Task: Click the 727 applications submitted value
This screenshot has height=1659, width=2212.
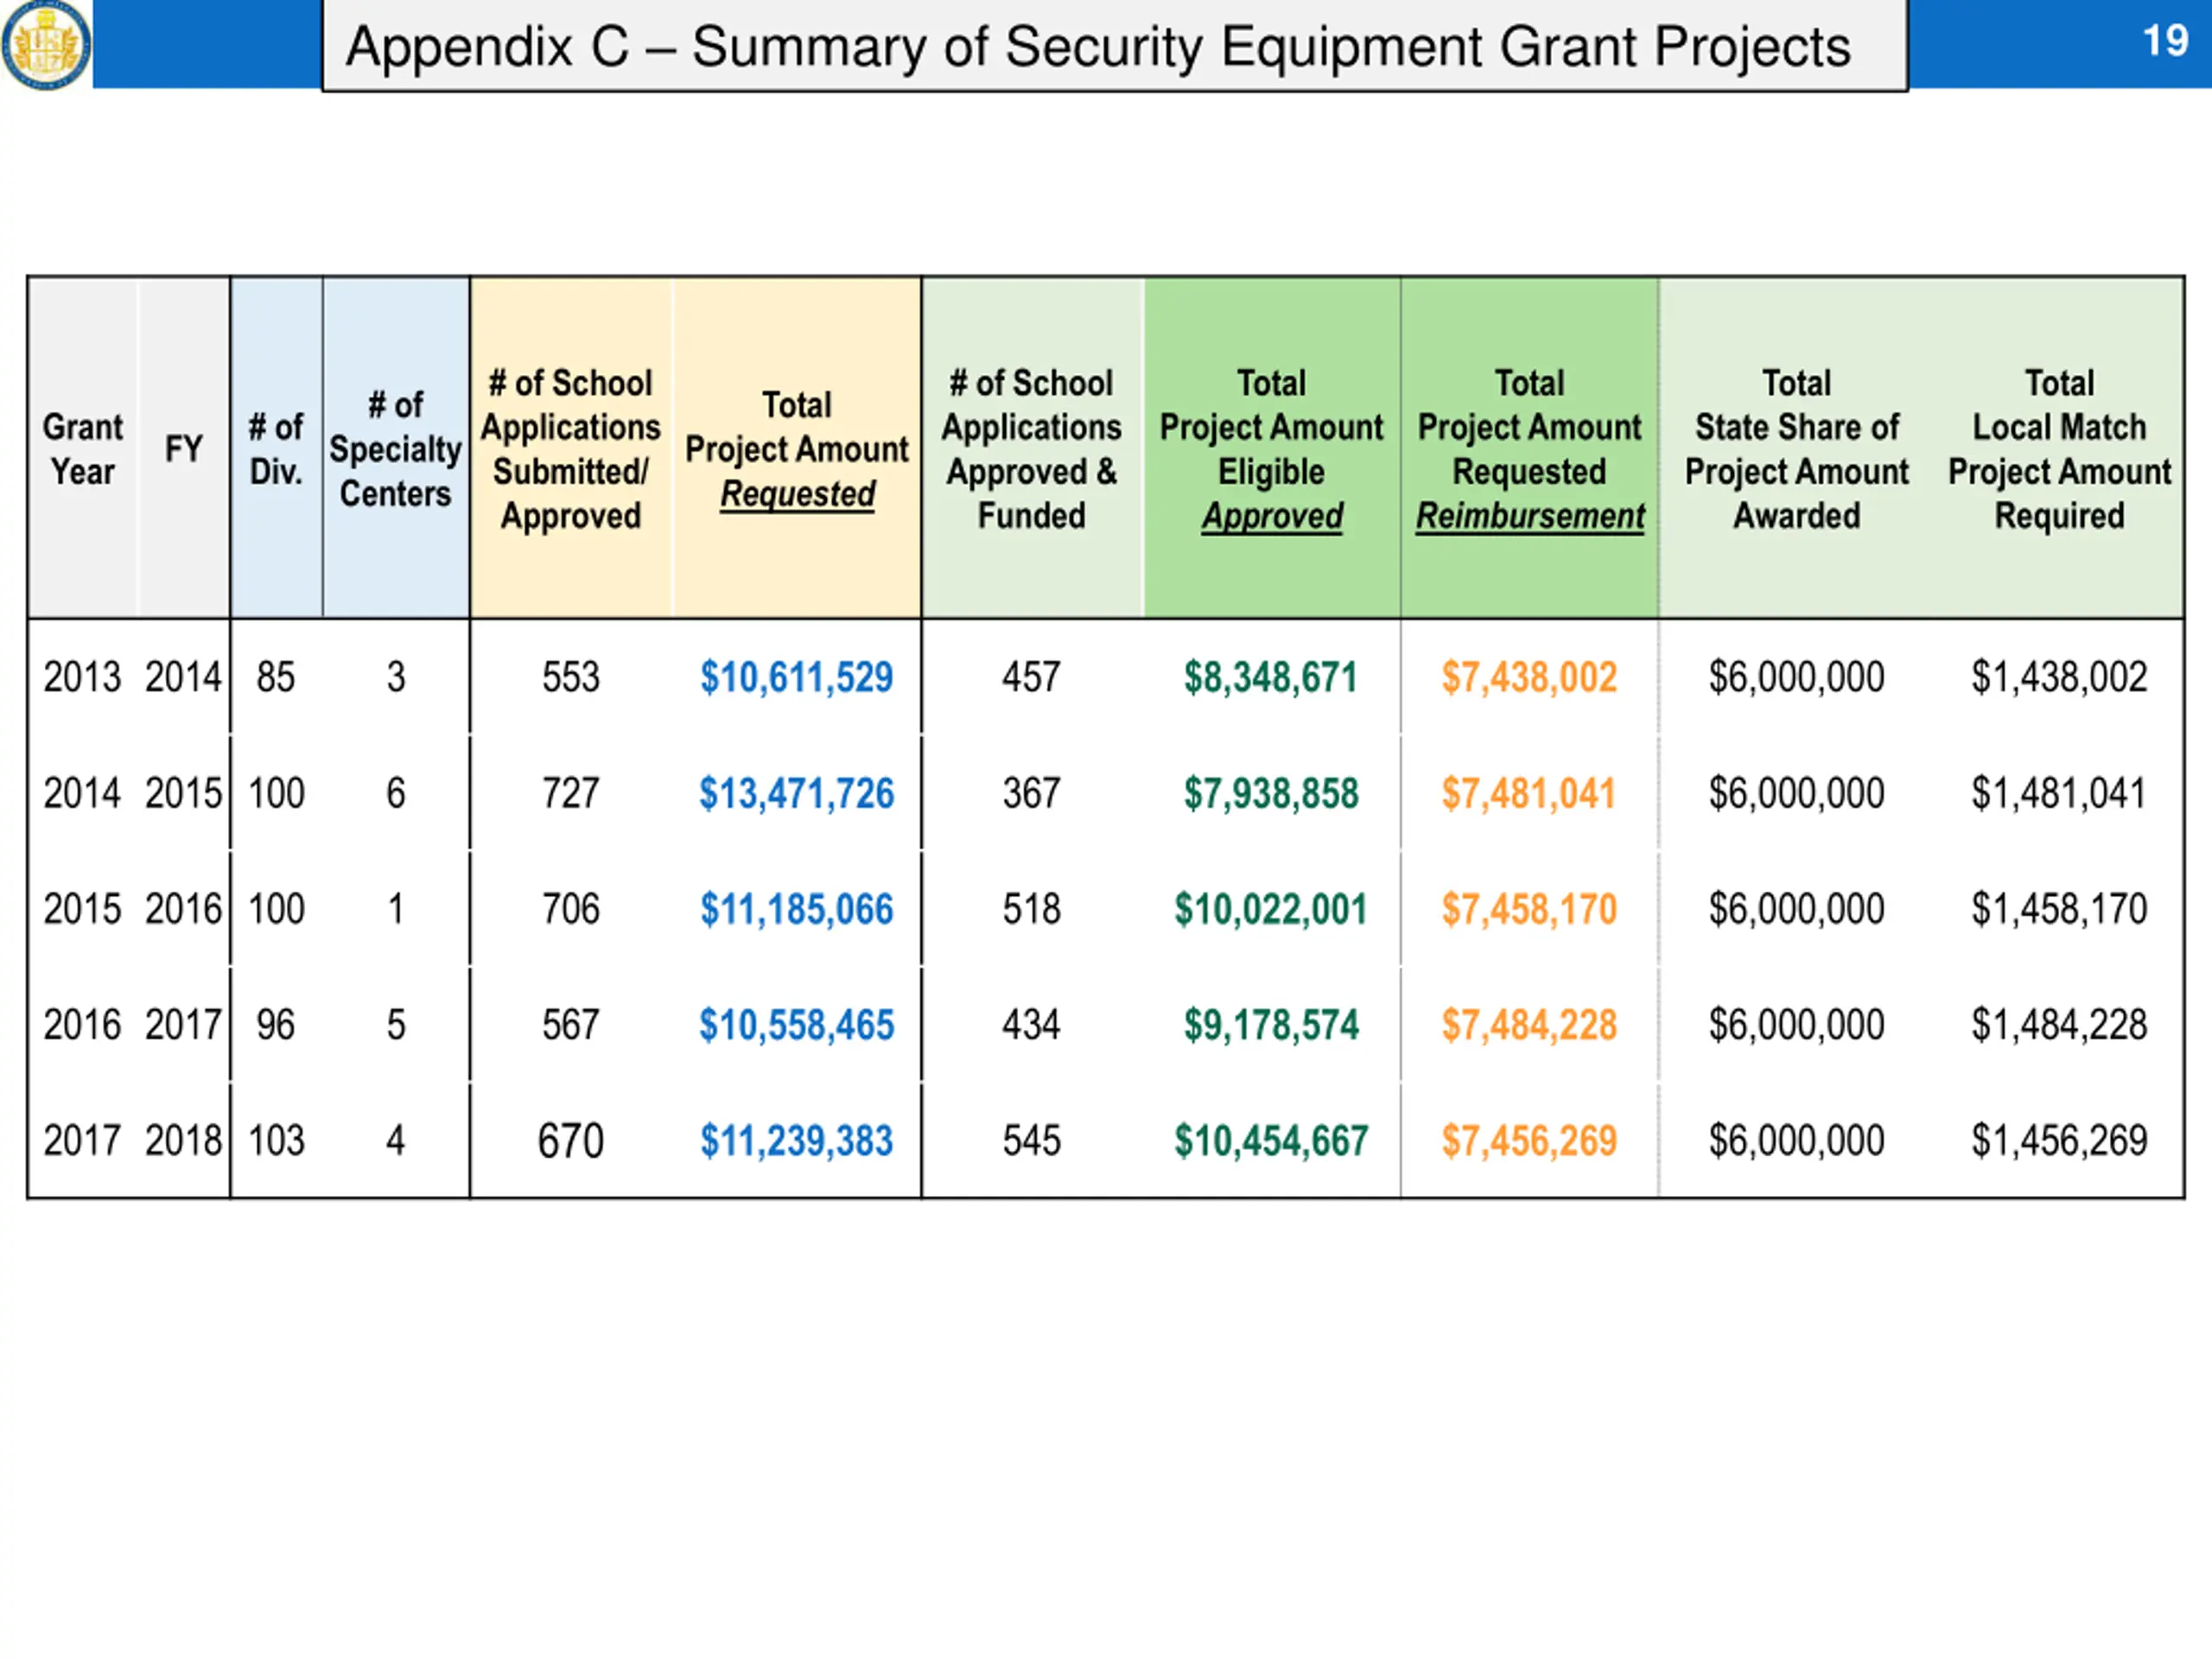Action: [570, 793]
